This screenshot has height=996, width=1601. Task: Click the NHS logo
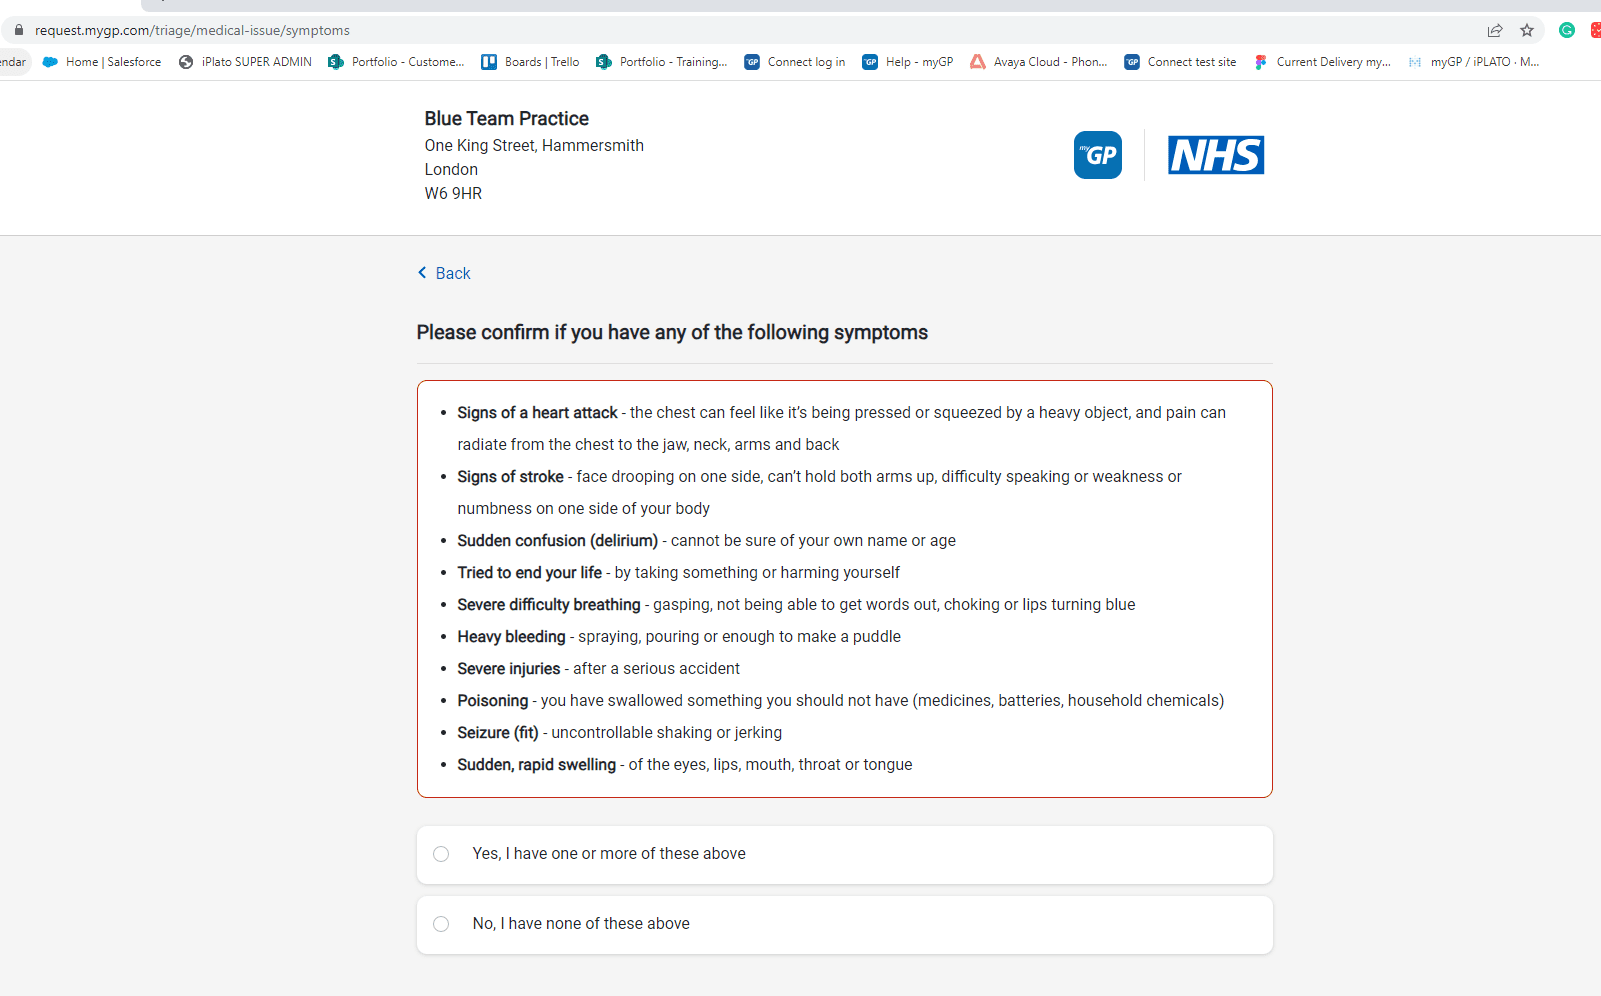click(x=1215, y=155)
